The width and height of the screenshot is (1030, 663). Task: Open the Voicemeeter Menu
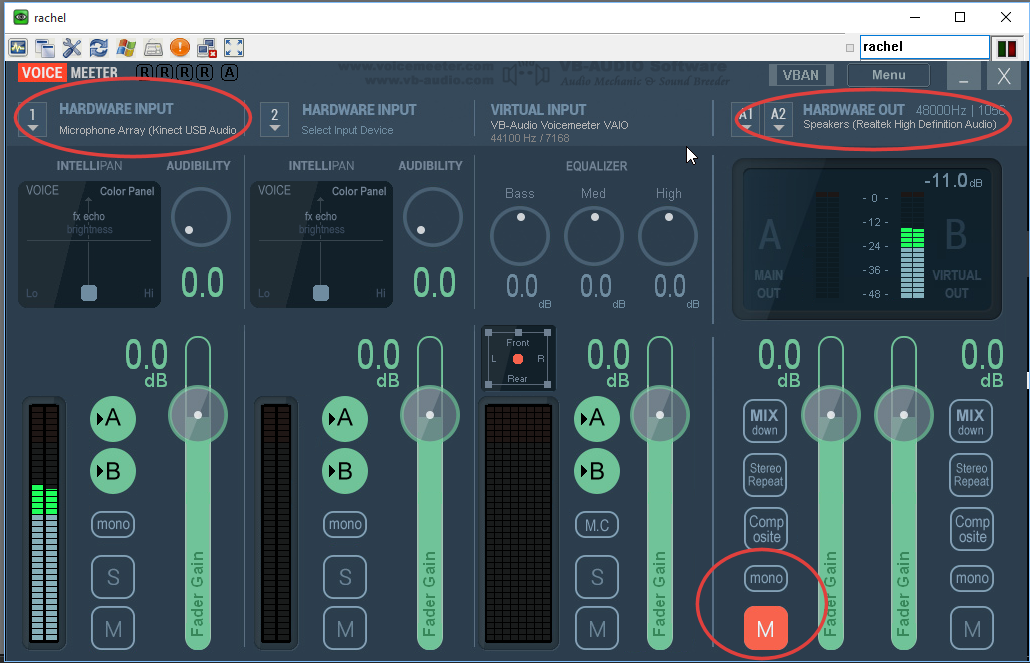coord(888,75)
